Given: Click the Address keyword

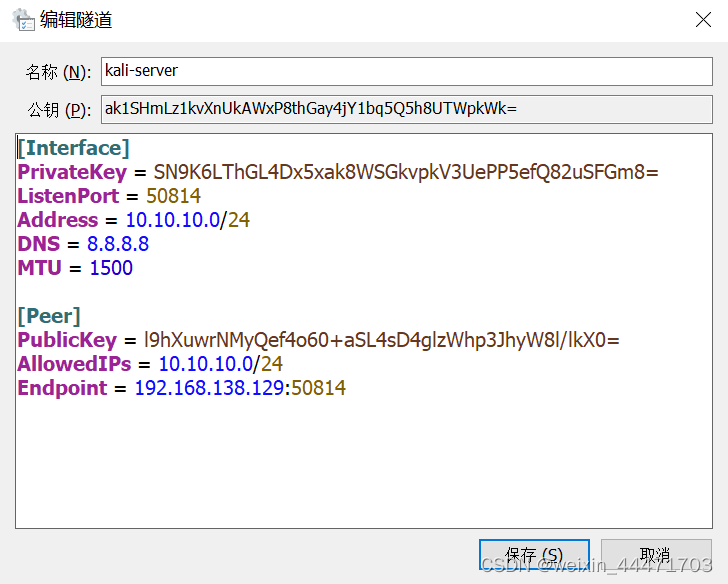Looking at the screenshot, I should 58,220.
